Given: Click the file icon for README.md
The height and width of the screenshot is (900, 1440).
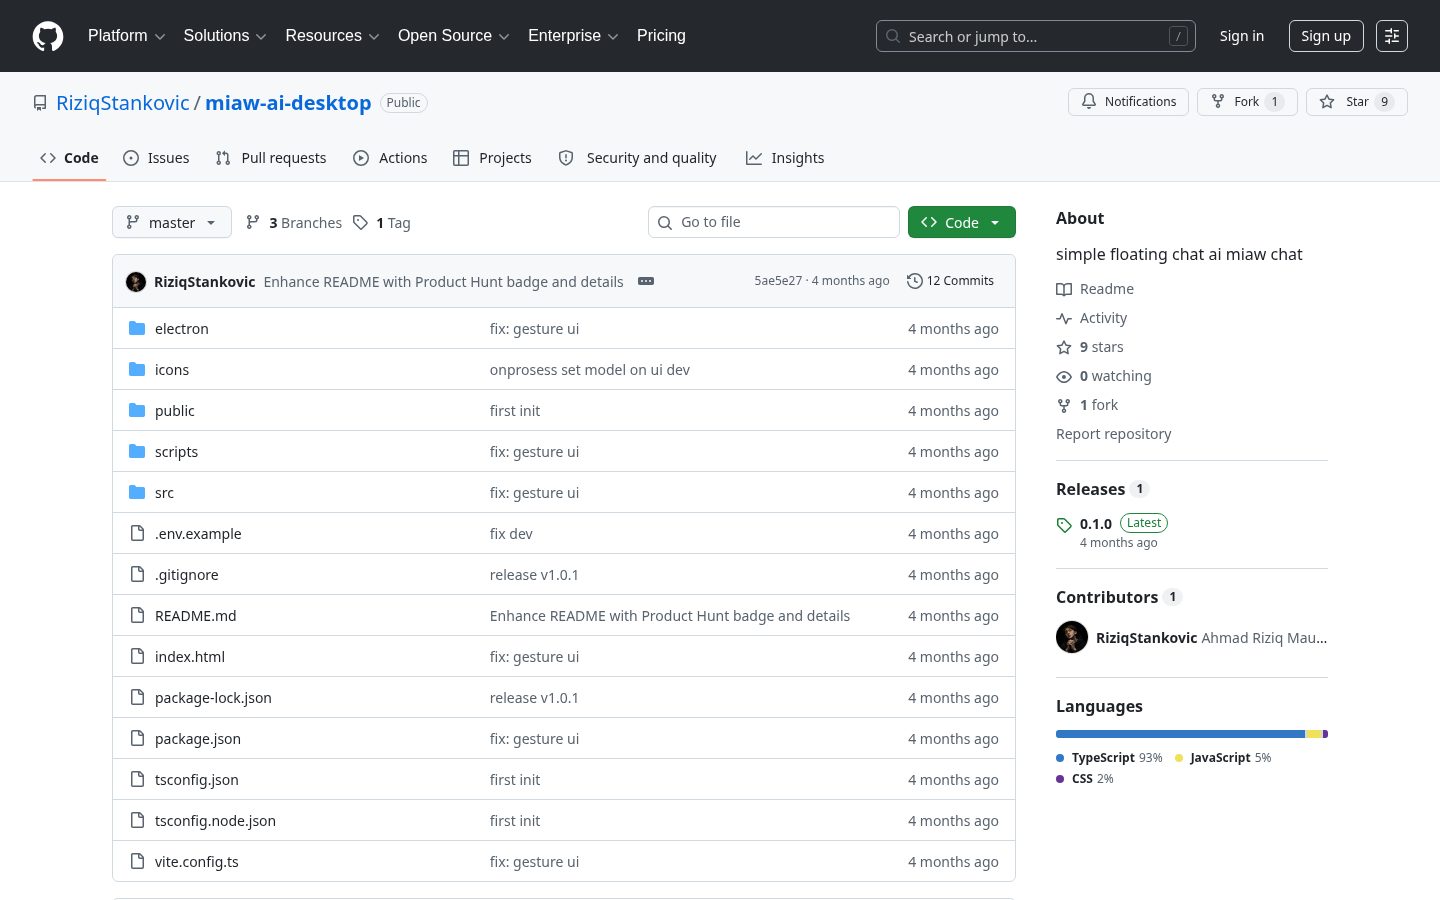Looking at the screenshot, I should (x=137, y=615).
